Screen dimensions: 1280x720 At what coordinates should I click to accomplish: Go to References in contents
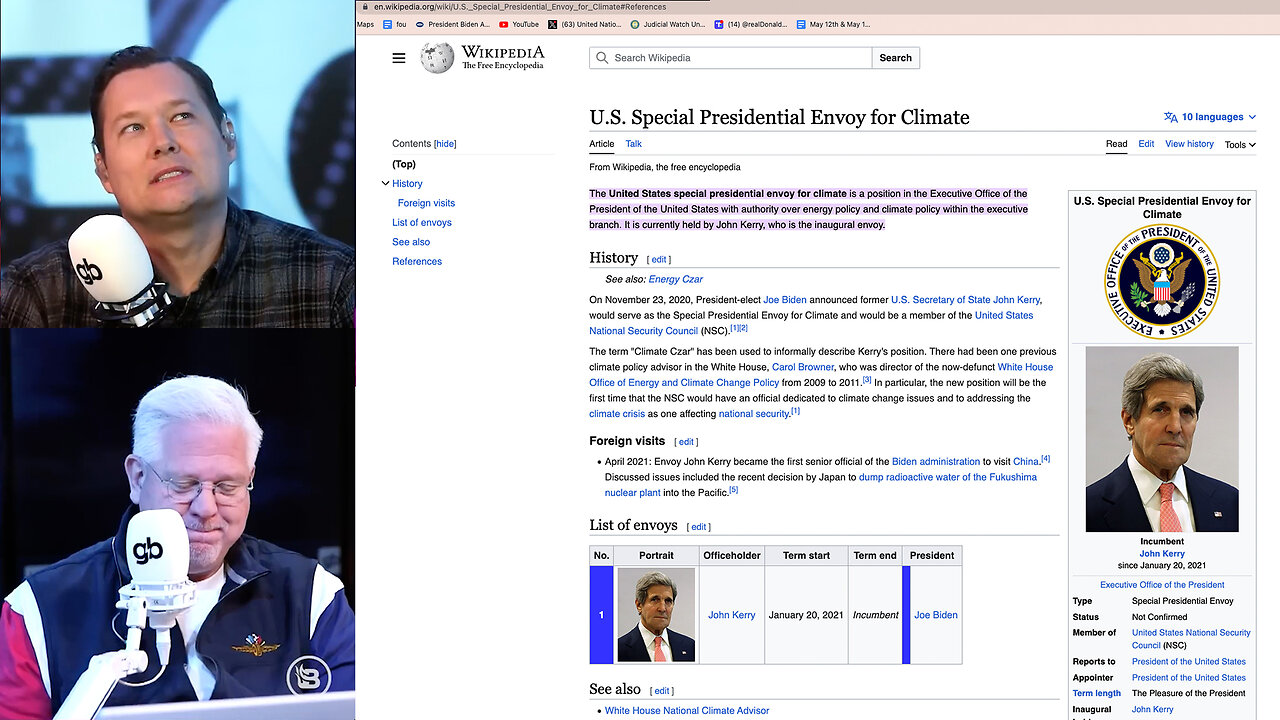click(417, 261)
